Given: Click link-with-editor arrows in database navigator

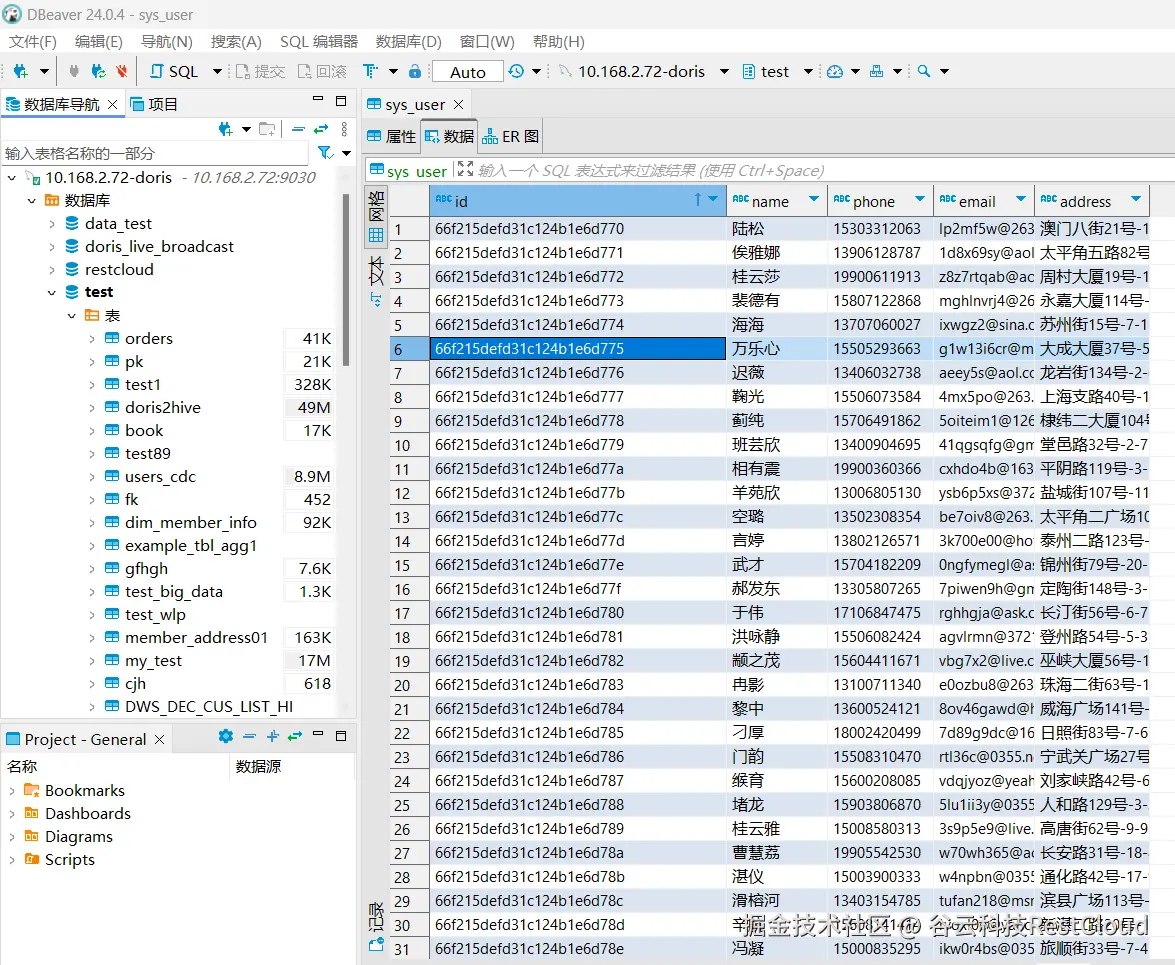Looking at the screenshot, I should [x=320, y=129].
